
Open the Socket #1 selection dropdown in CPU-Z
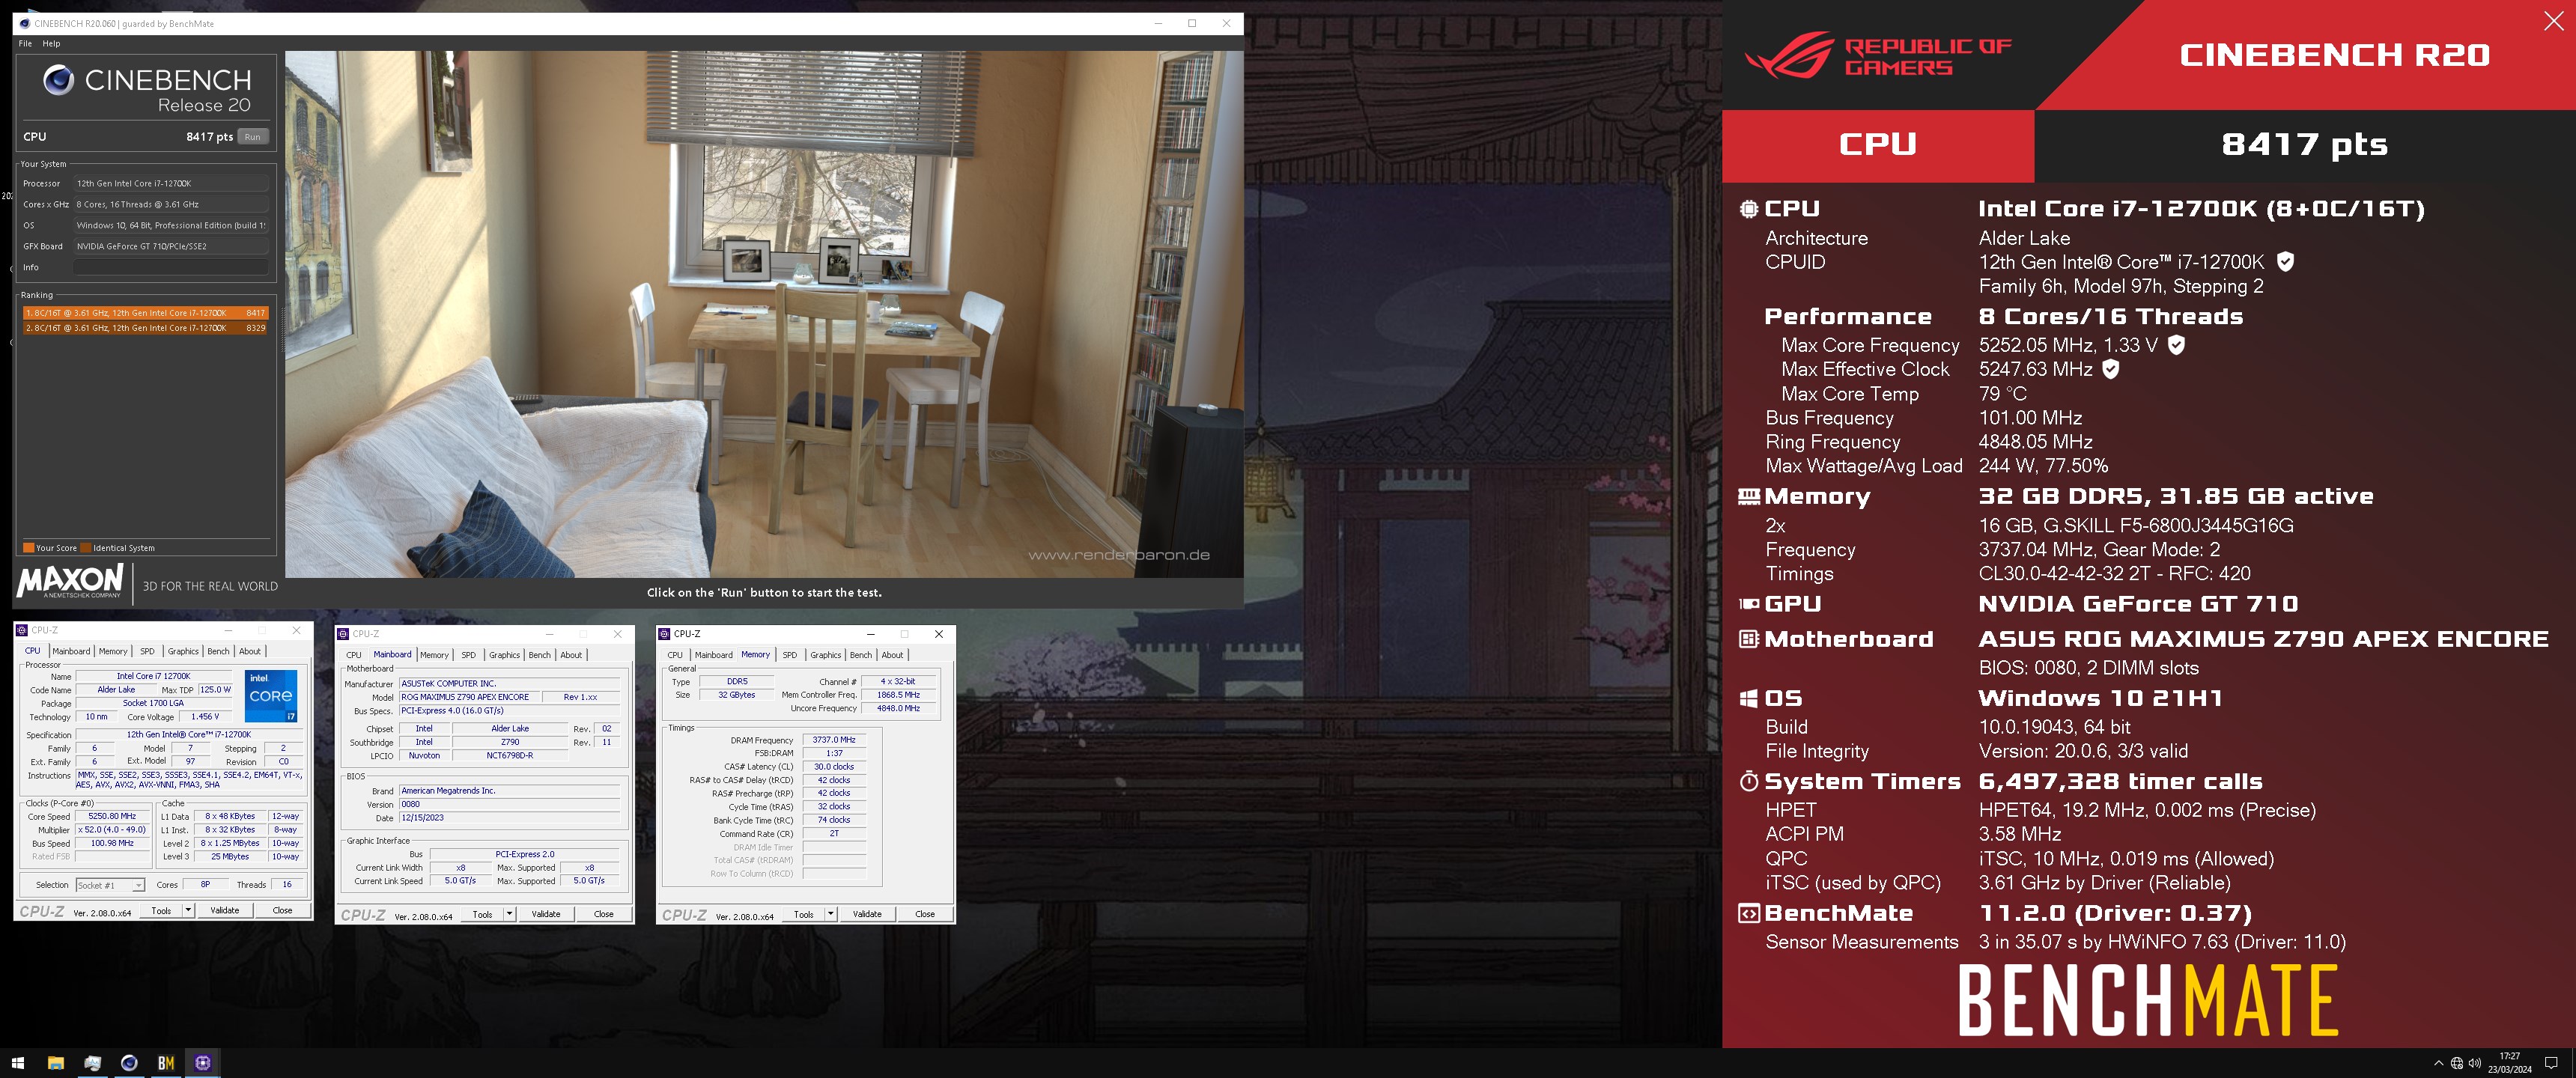click(110, 885)
